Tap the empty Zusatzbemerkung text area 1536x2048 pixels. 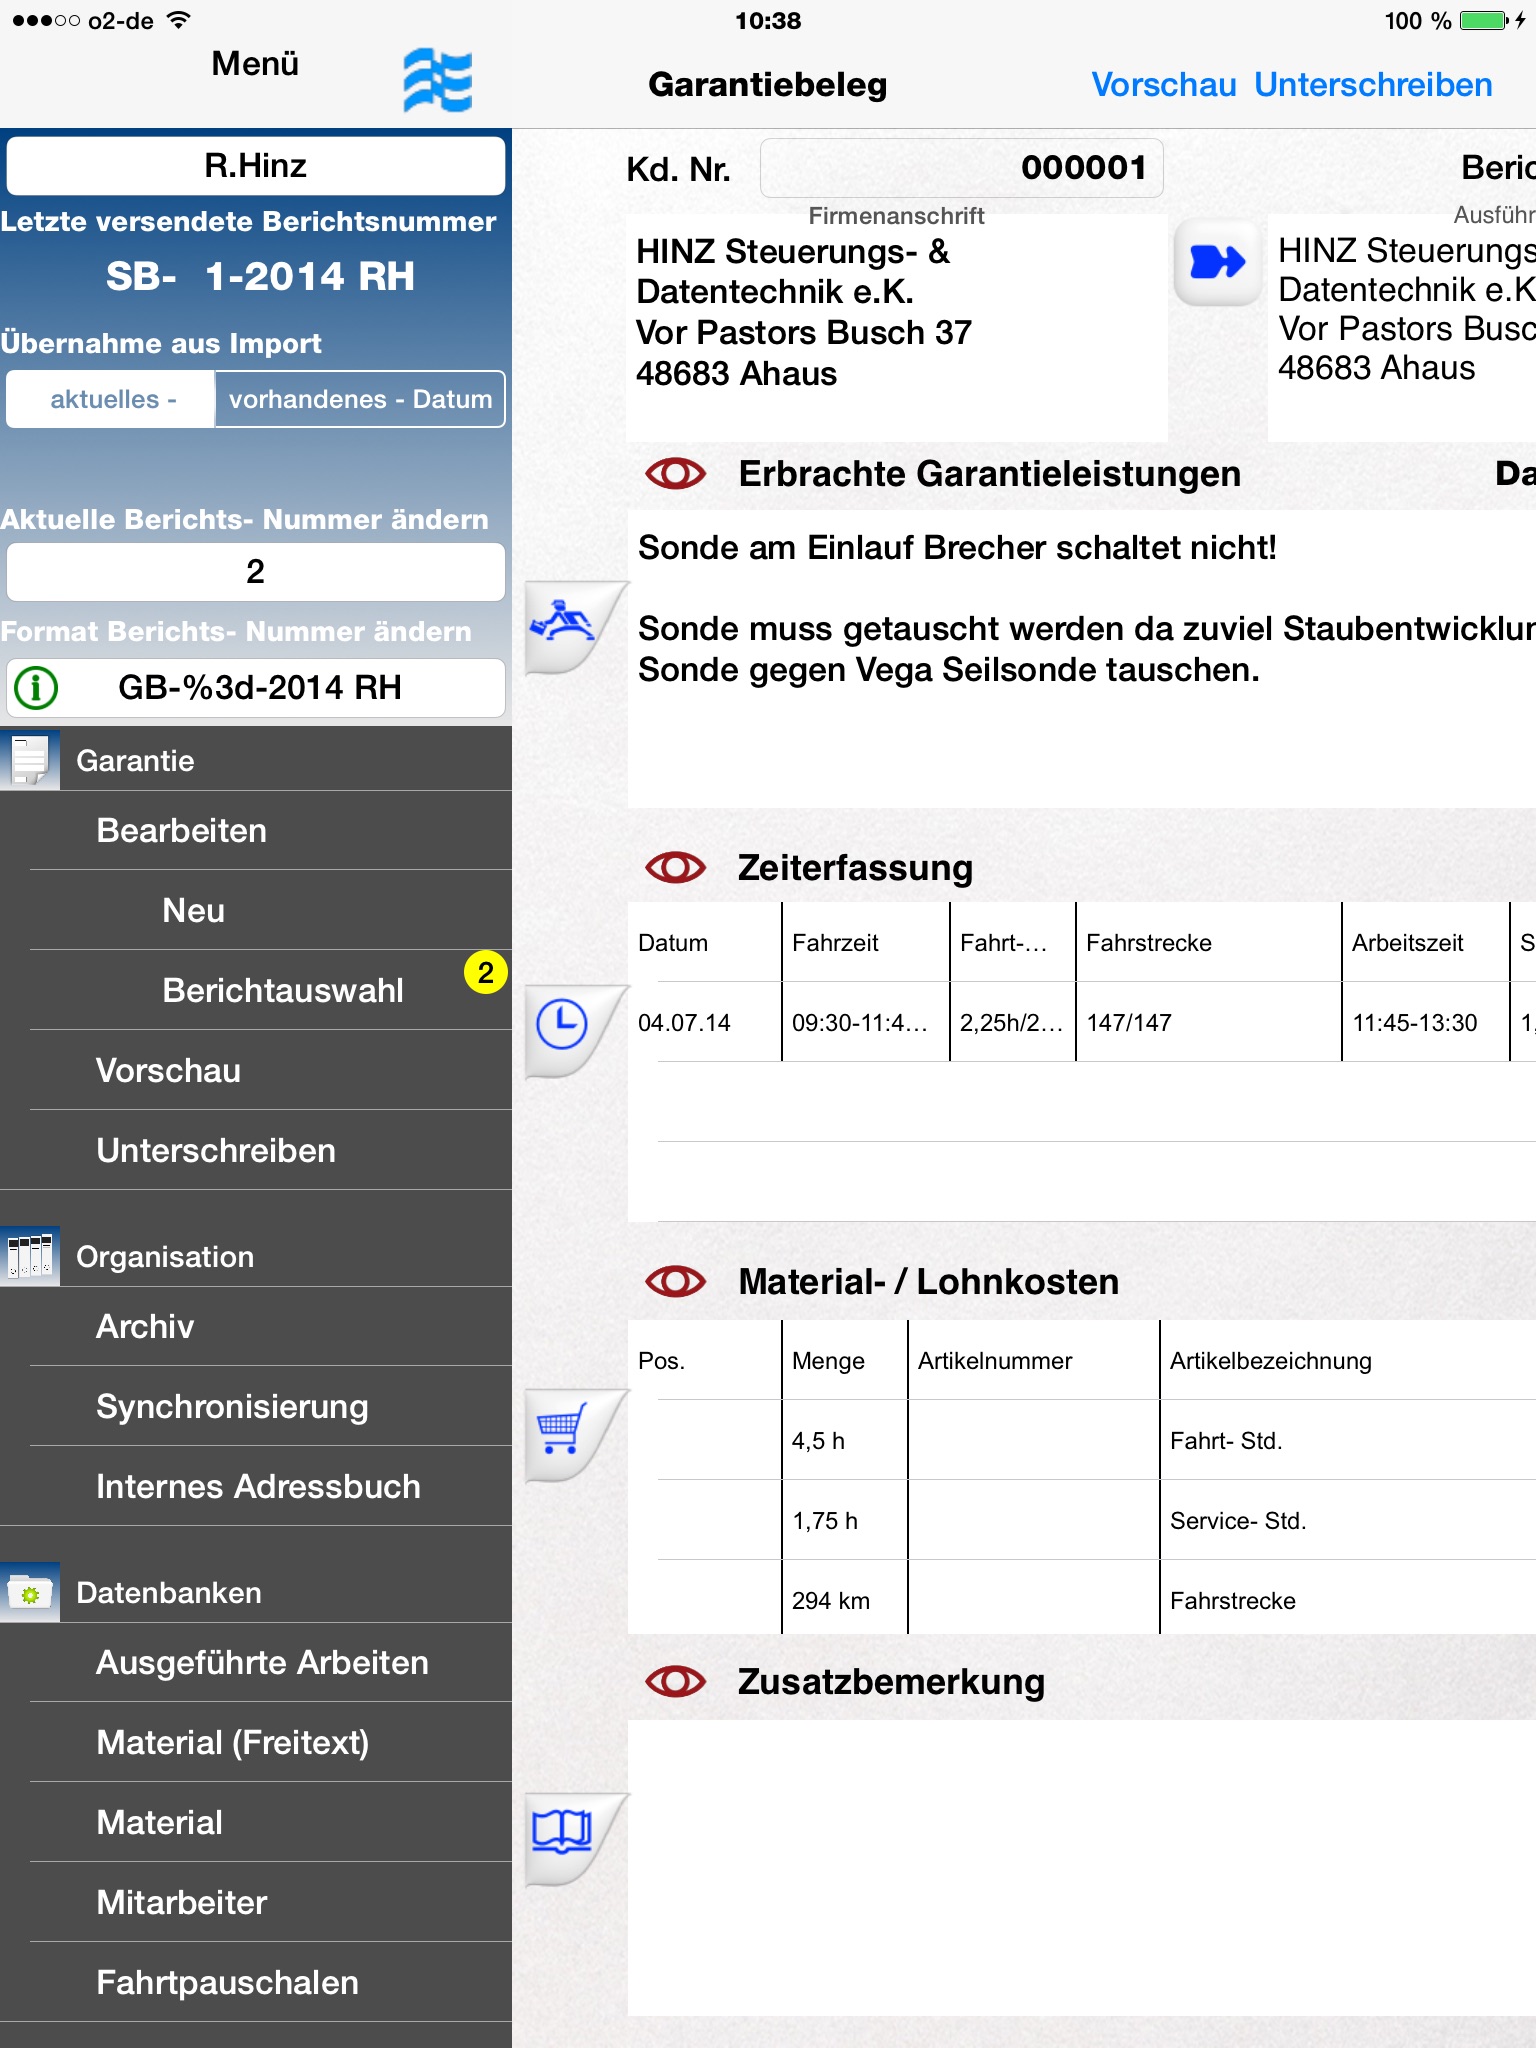point(1082,1868)
